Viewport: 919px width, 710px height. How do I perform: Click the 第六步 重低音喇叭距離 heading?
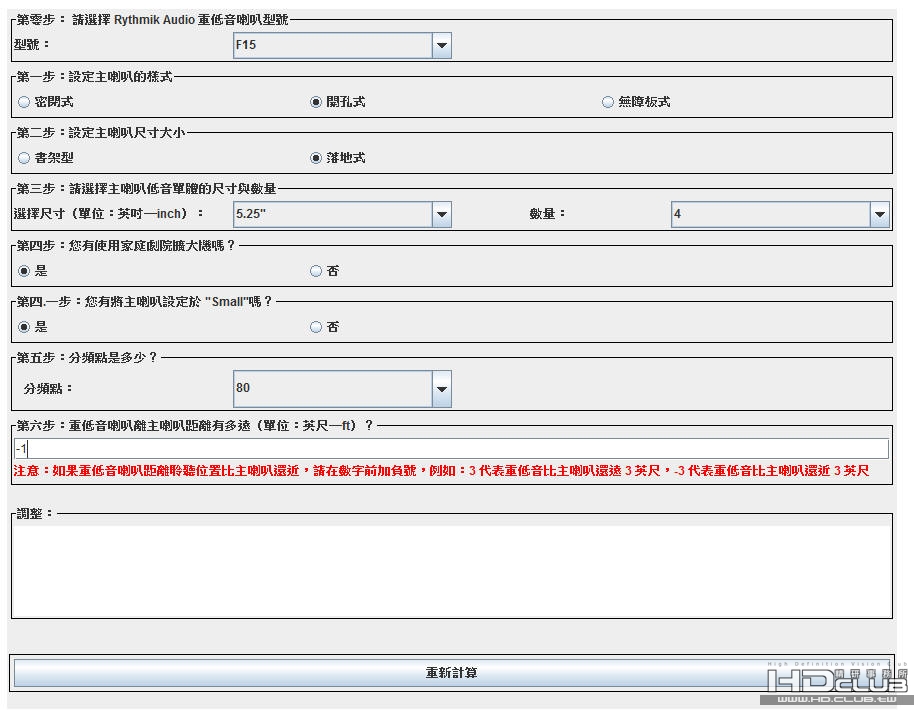point(195,426)
